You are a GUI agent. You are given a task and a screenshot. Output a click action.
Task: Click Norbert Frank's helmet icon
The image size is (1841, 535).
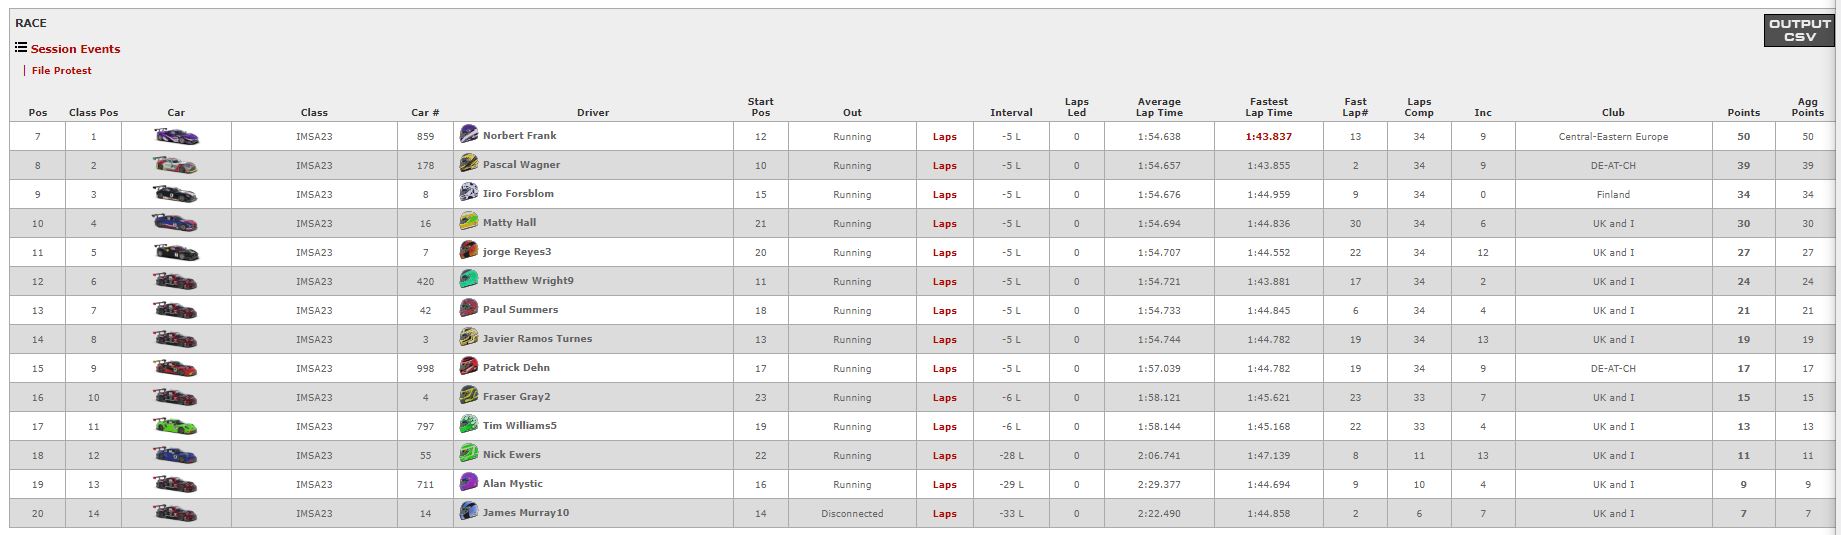(468, 135)
